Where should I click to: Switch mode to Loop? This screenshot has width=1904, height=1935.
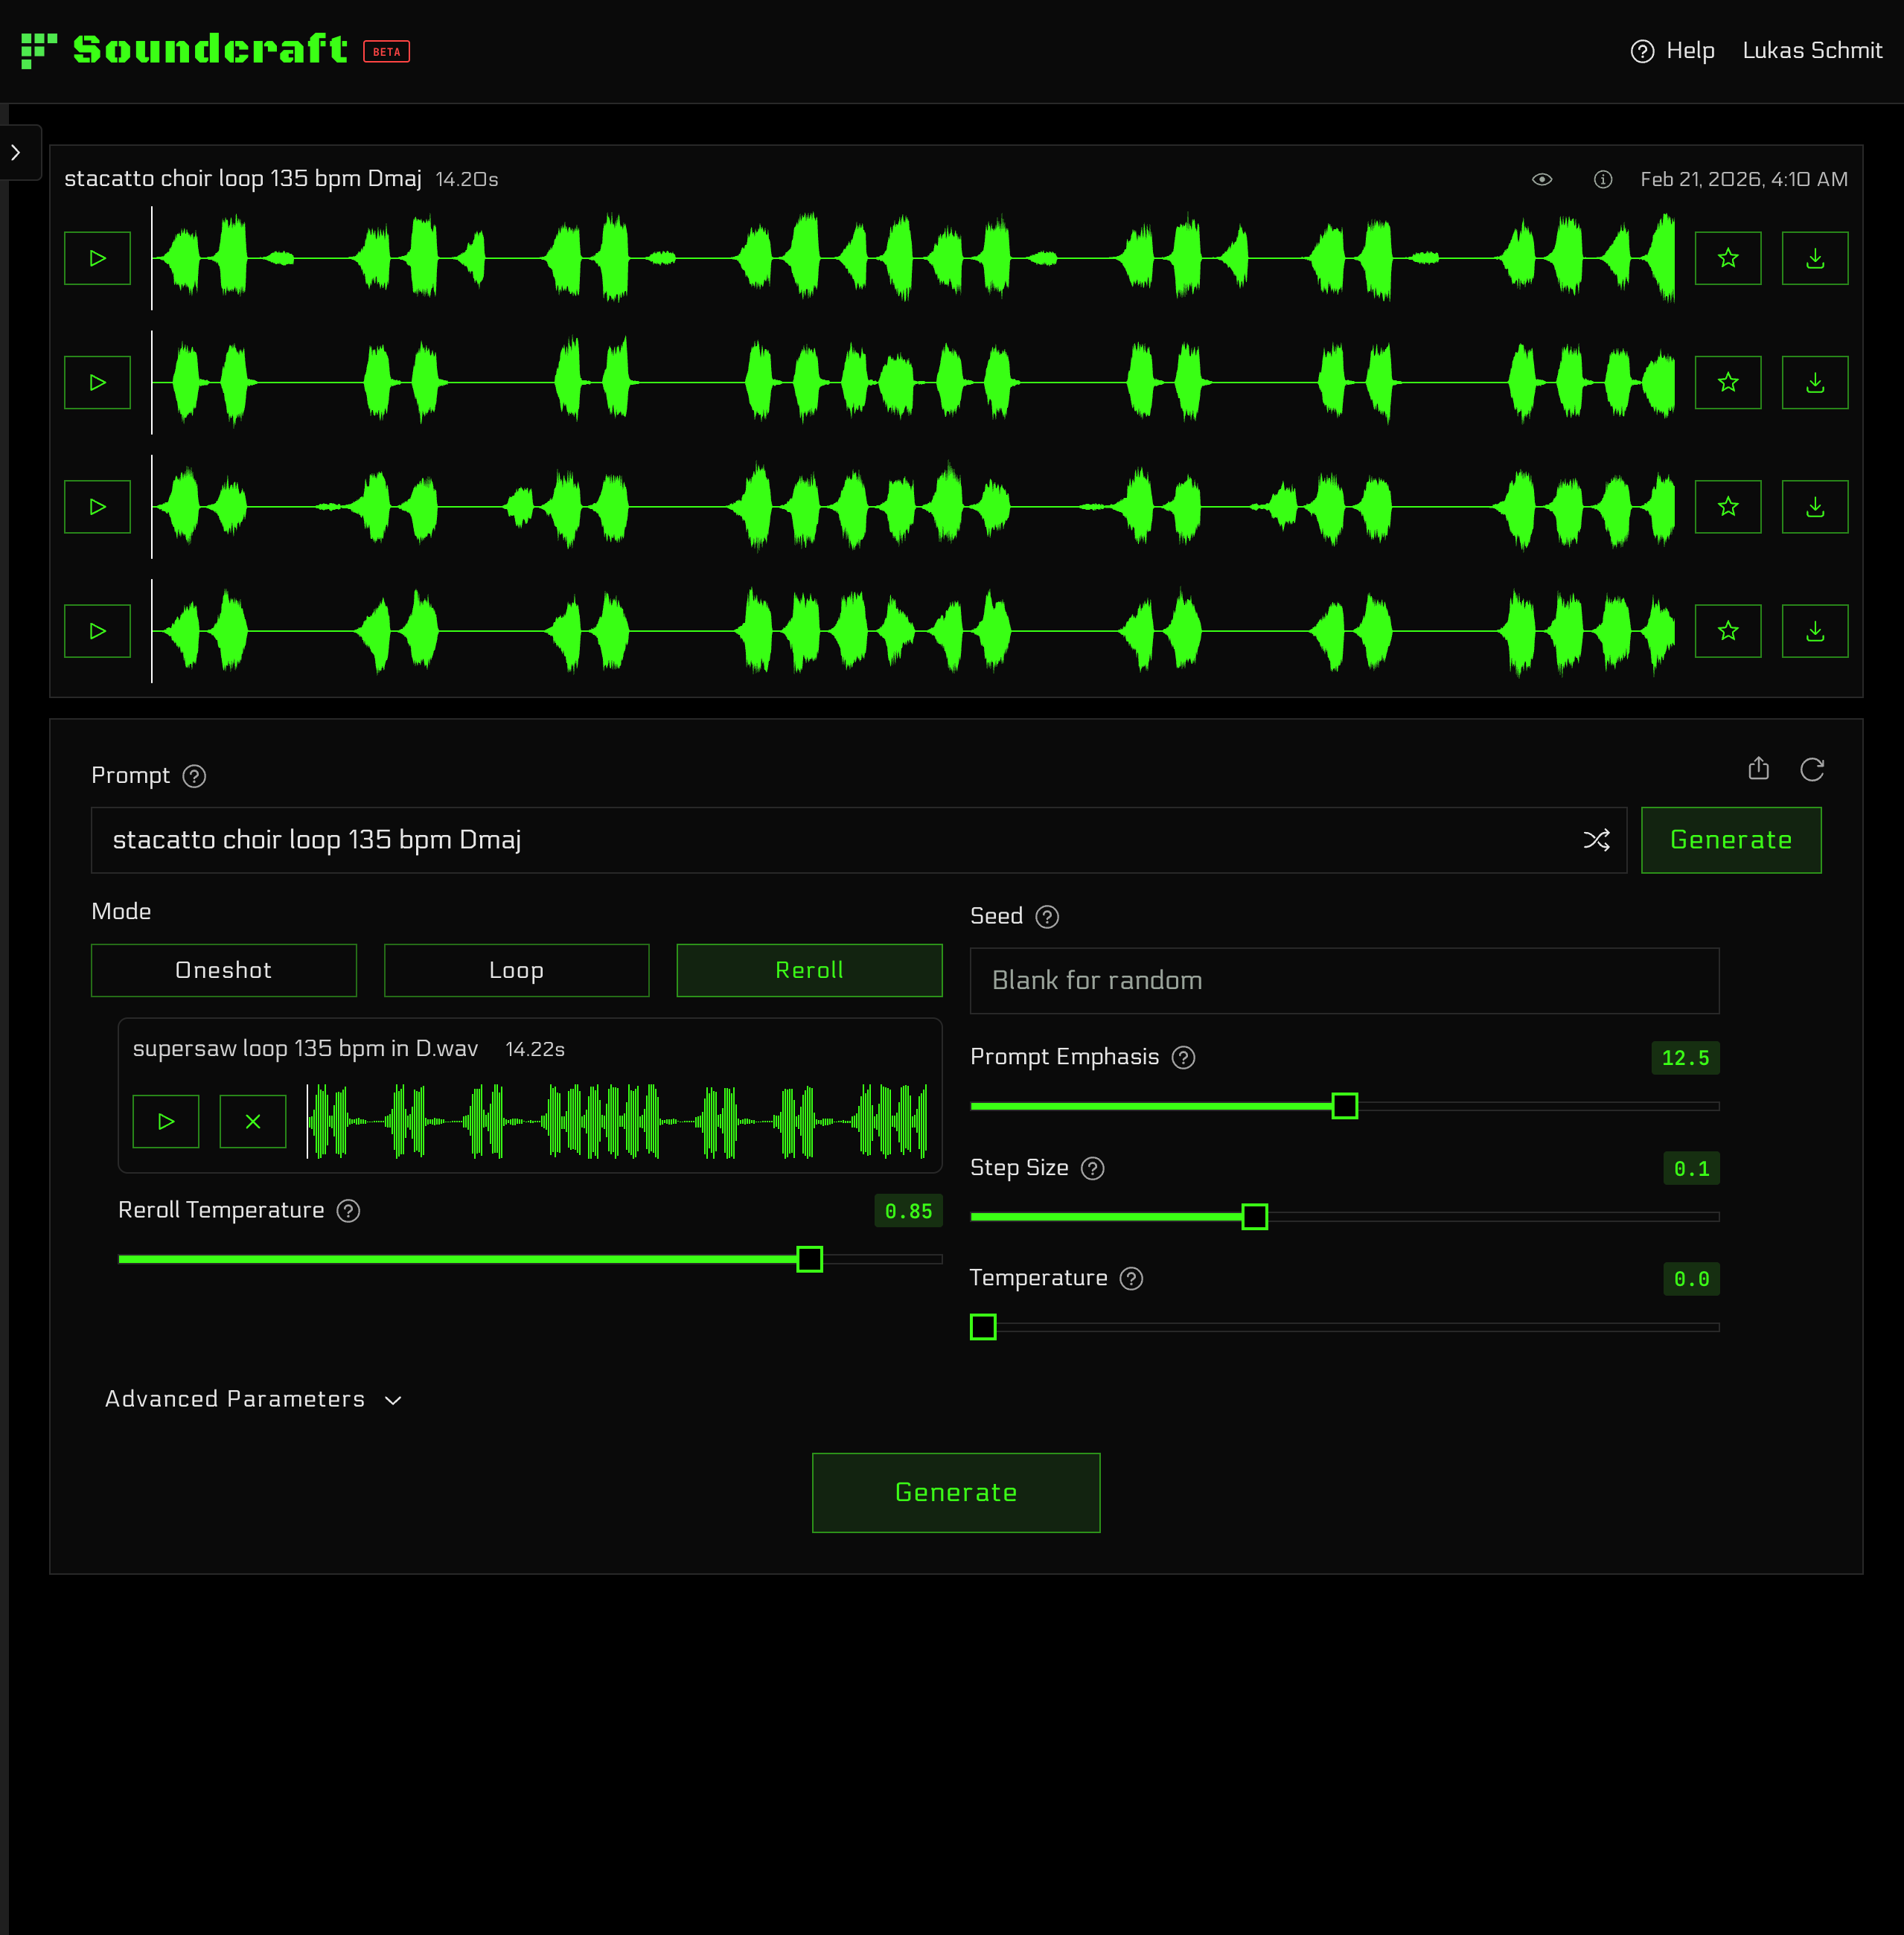click(x=516, y=970)
